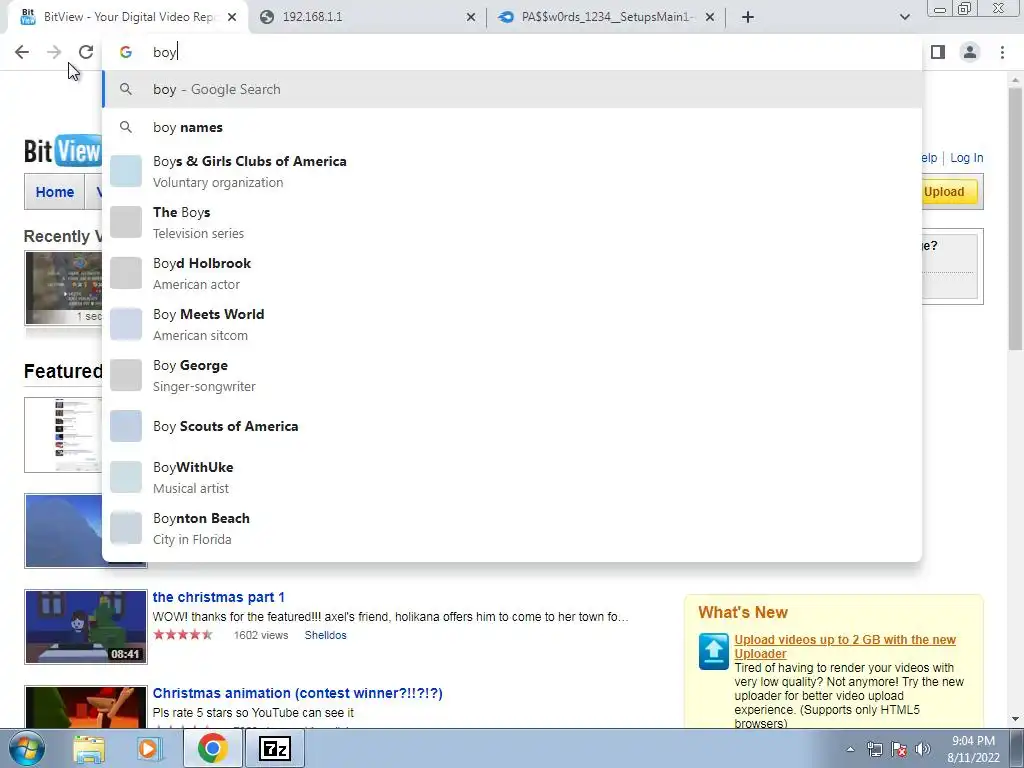Switch to the 192.168.1.1 tab
Screen dimensions: 1024x768
(x=368, y=17)
